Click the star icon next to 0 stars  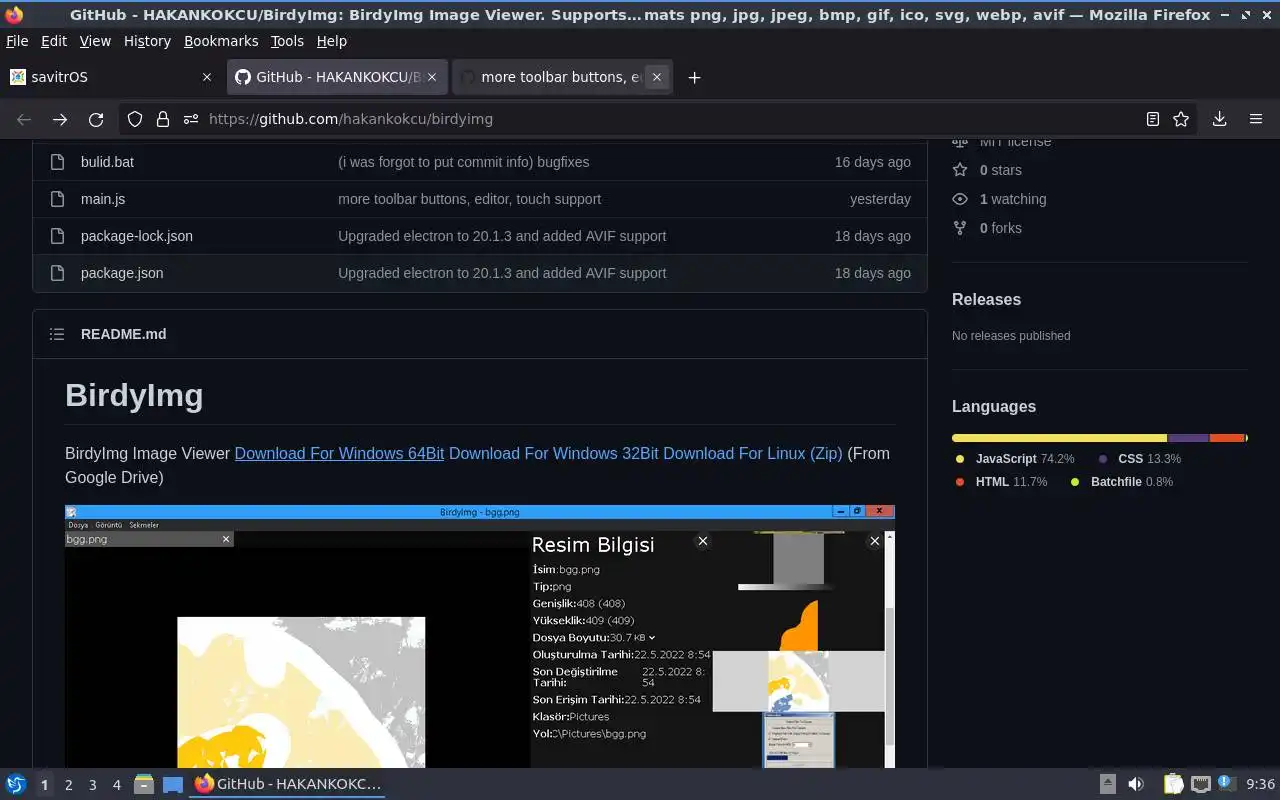pos(960,170)
